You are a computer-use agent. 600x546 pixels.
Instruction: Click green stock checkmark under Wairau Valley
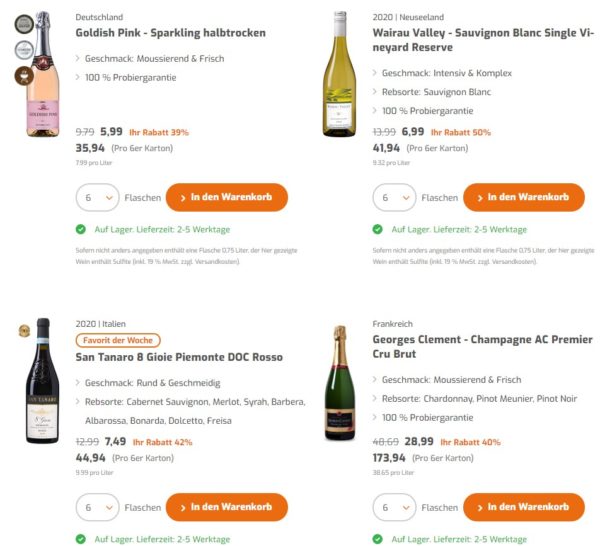pos(378,229)
